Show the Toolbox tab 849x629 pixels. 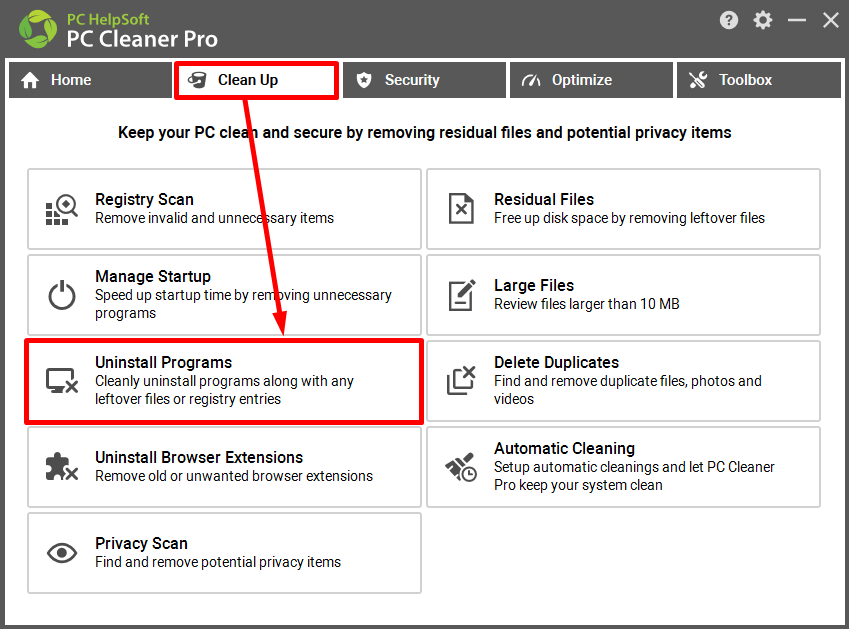pyautogui.click(x=759, y=80)
